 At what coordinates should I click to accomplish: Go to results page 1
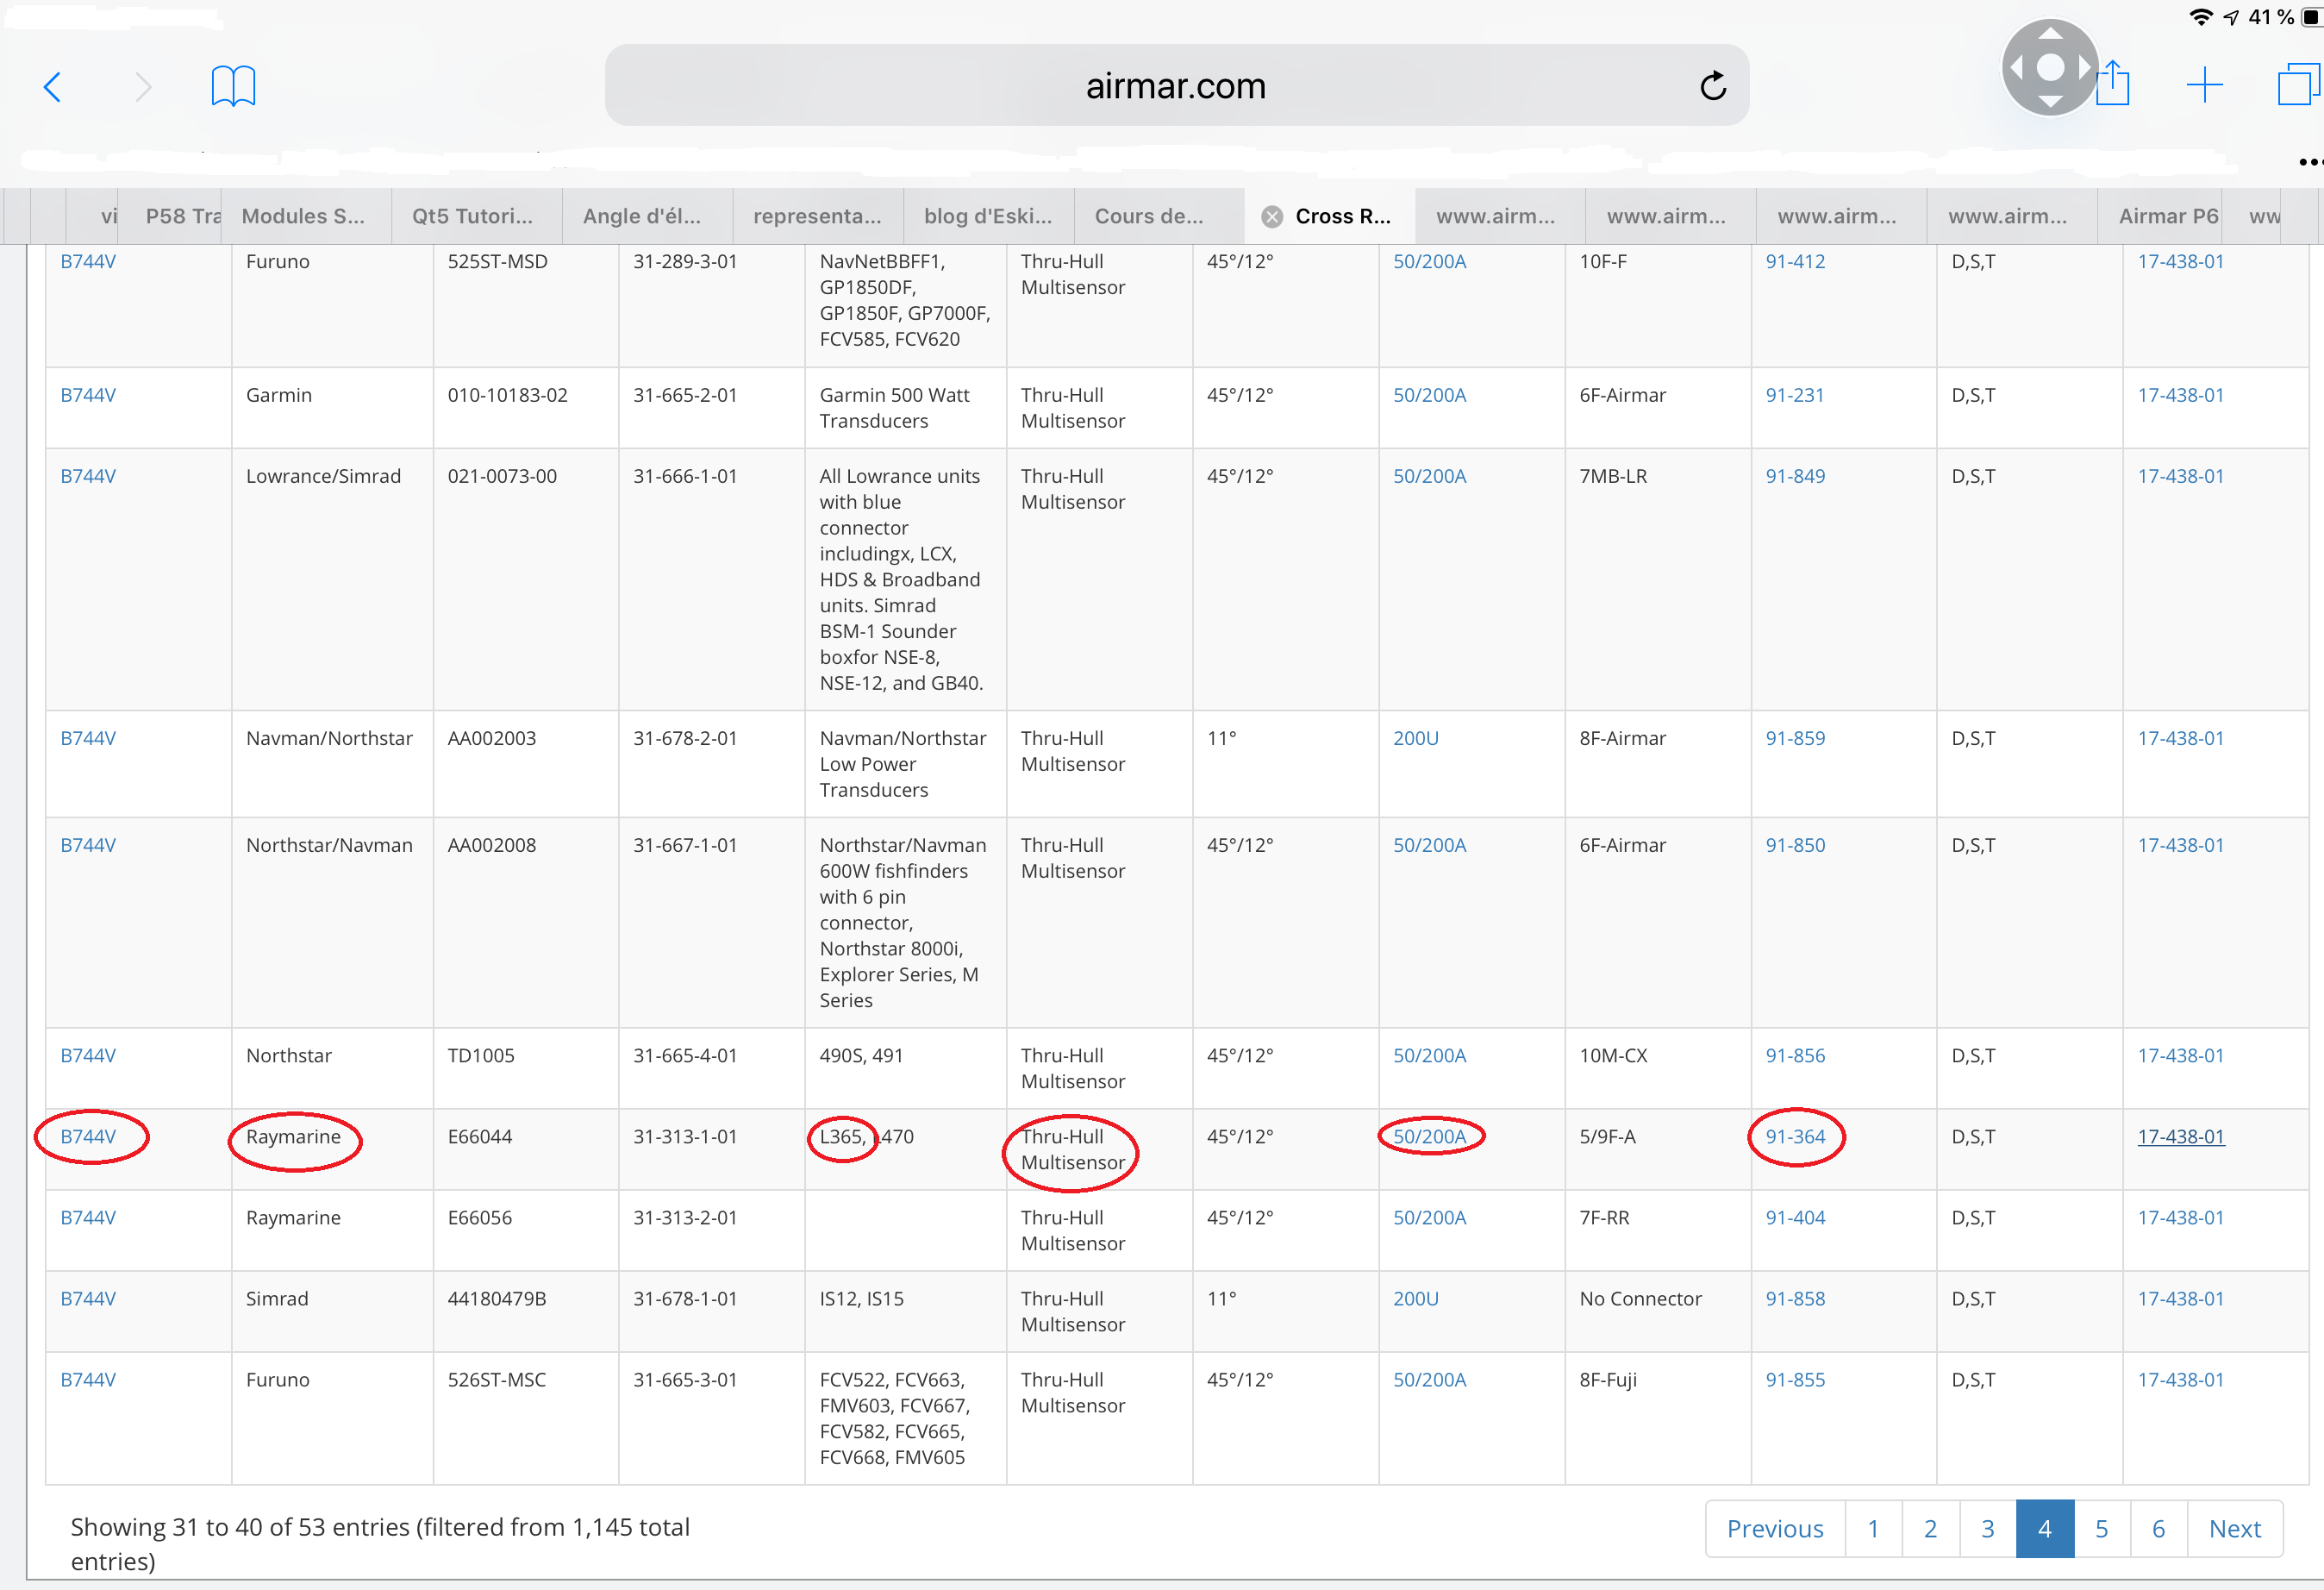[1873, 1529]
